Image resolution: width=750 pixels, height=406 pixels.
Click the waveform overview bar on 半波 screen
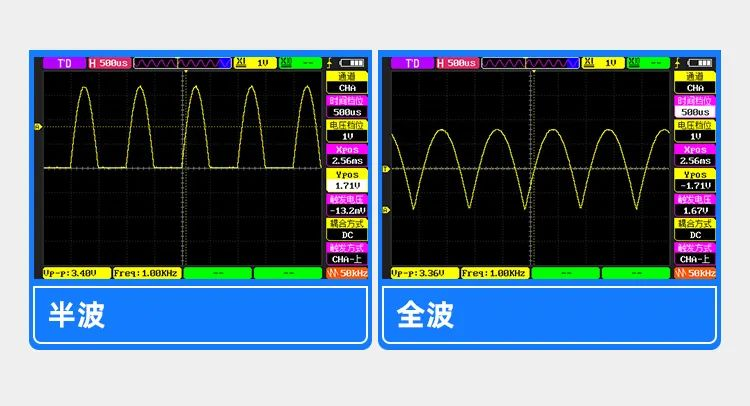[x=182, y=63]
